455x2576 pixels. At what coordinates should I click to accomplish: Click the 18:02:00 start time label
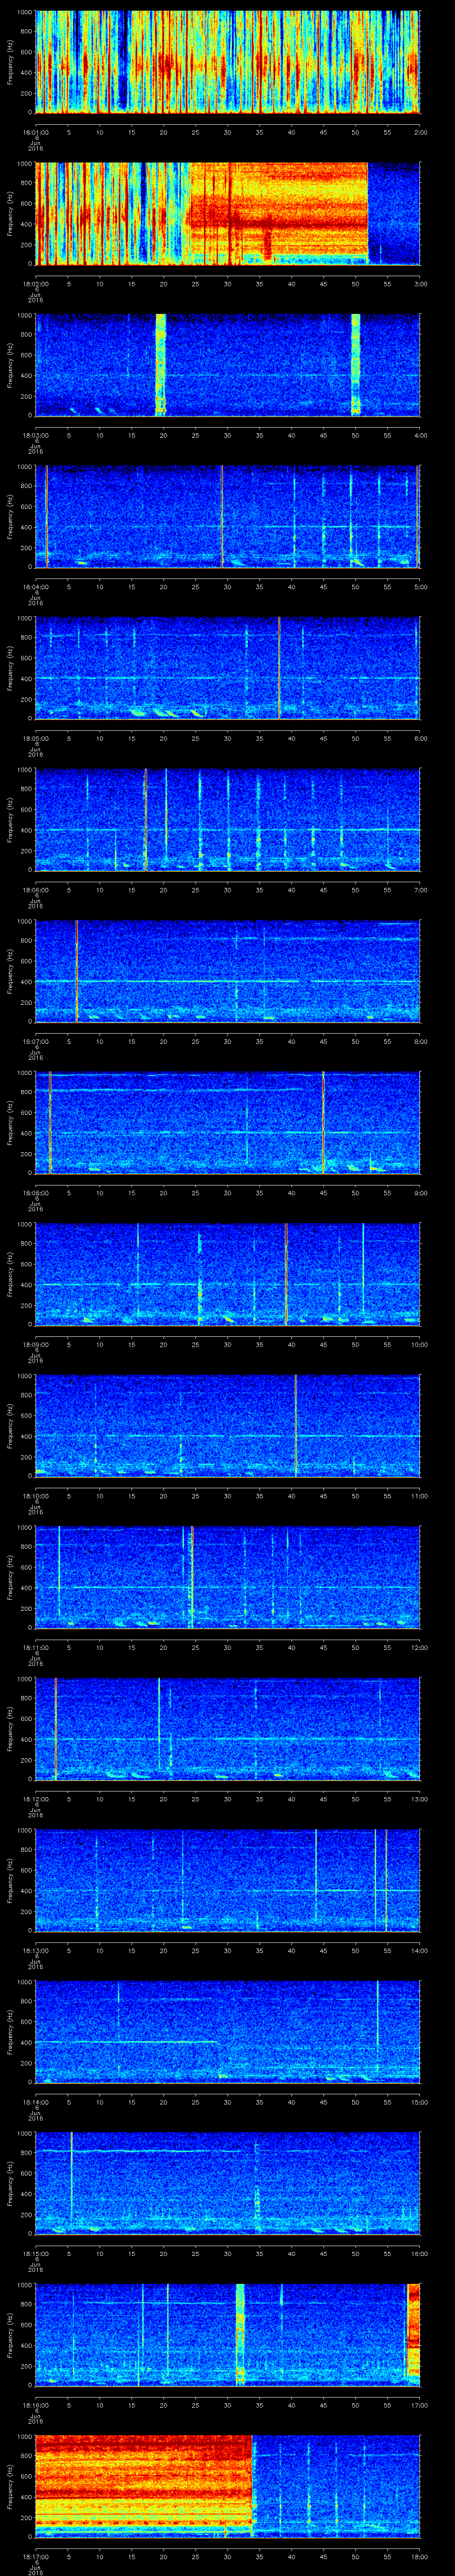pyautogui.click(x=35, y=284)
